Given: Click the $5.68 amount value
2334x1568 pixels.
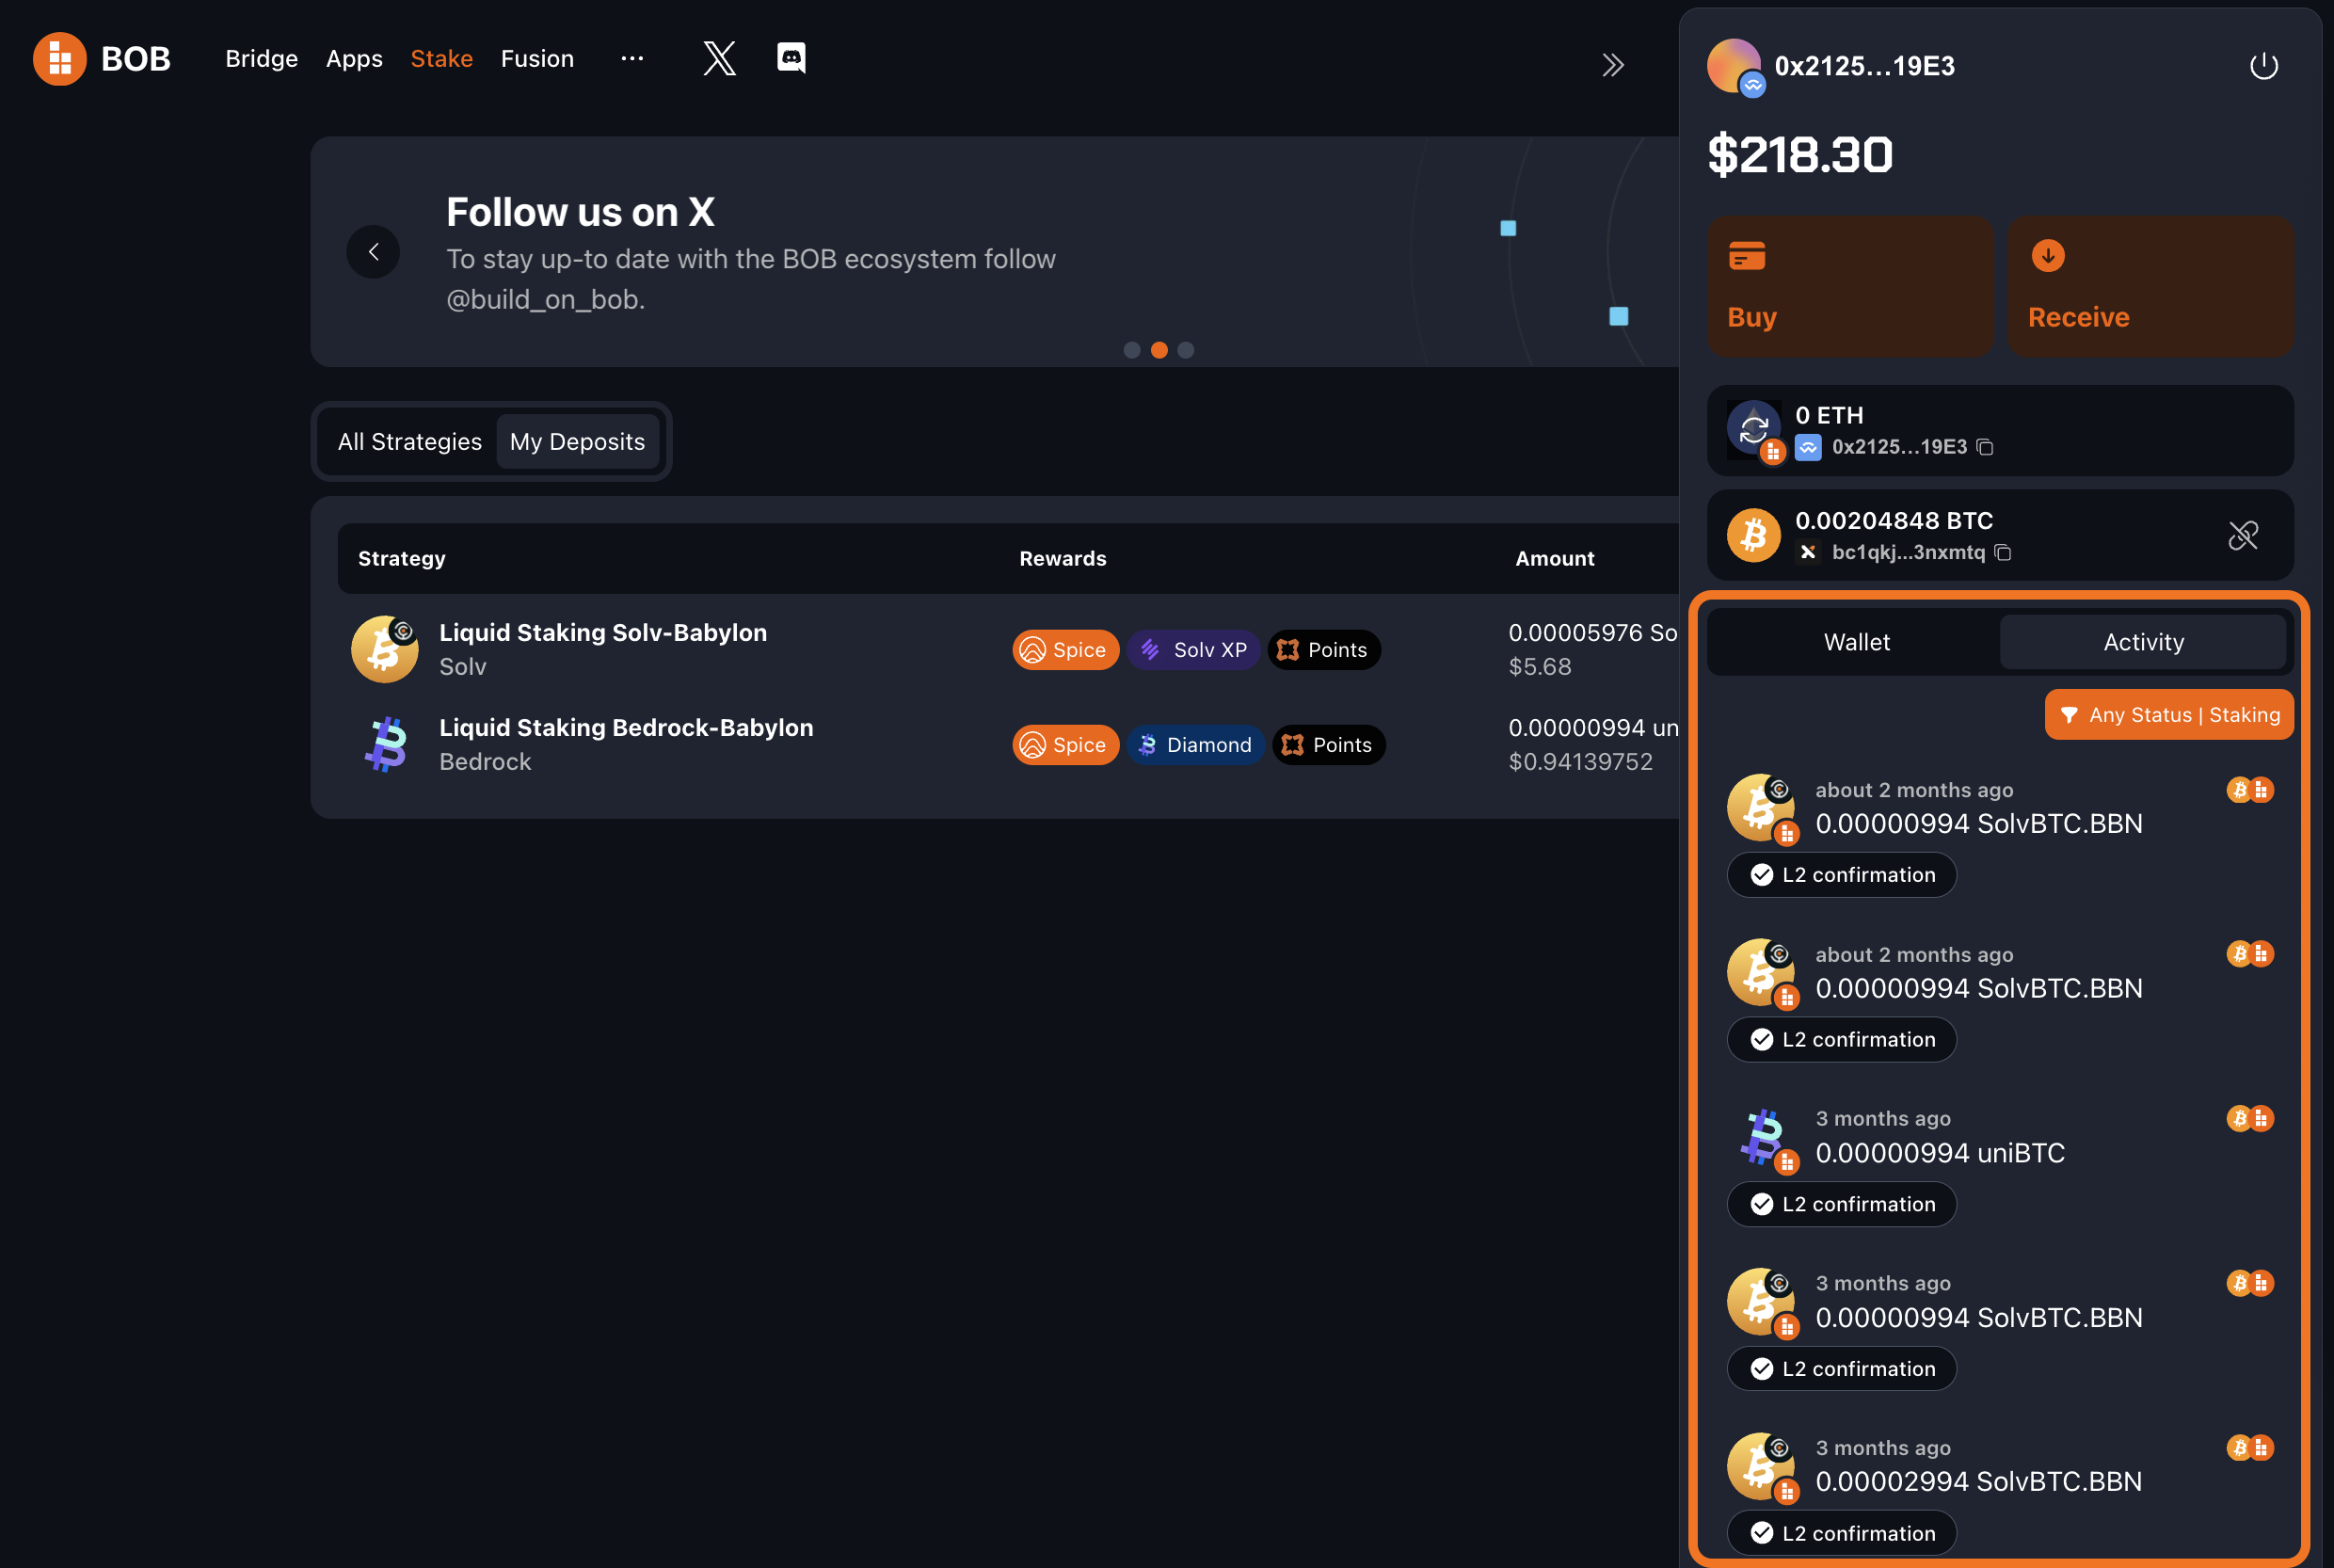Looking at the screenshot, I should pos(1539,667).
